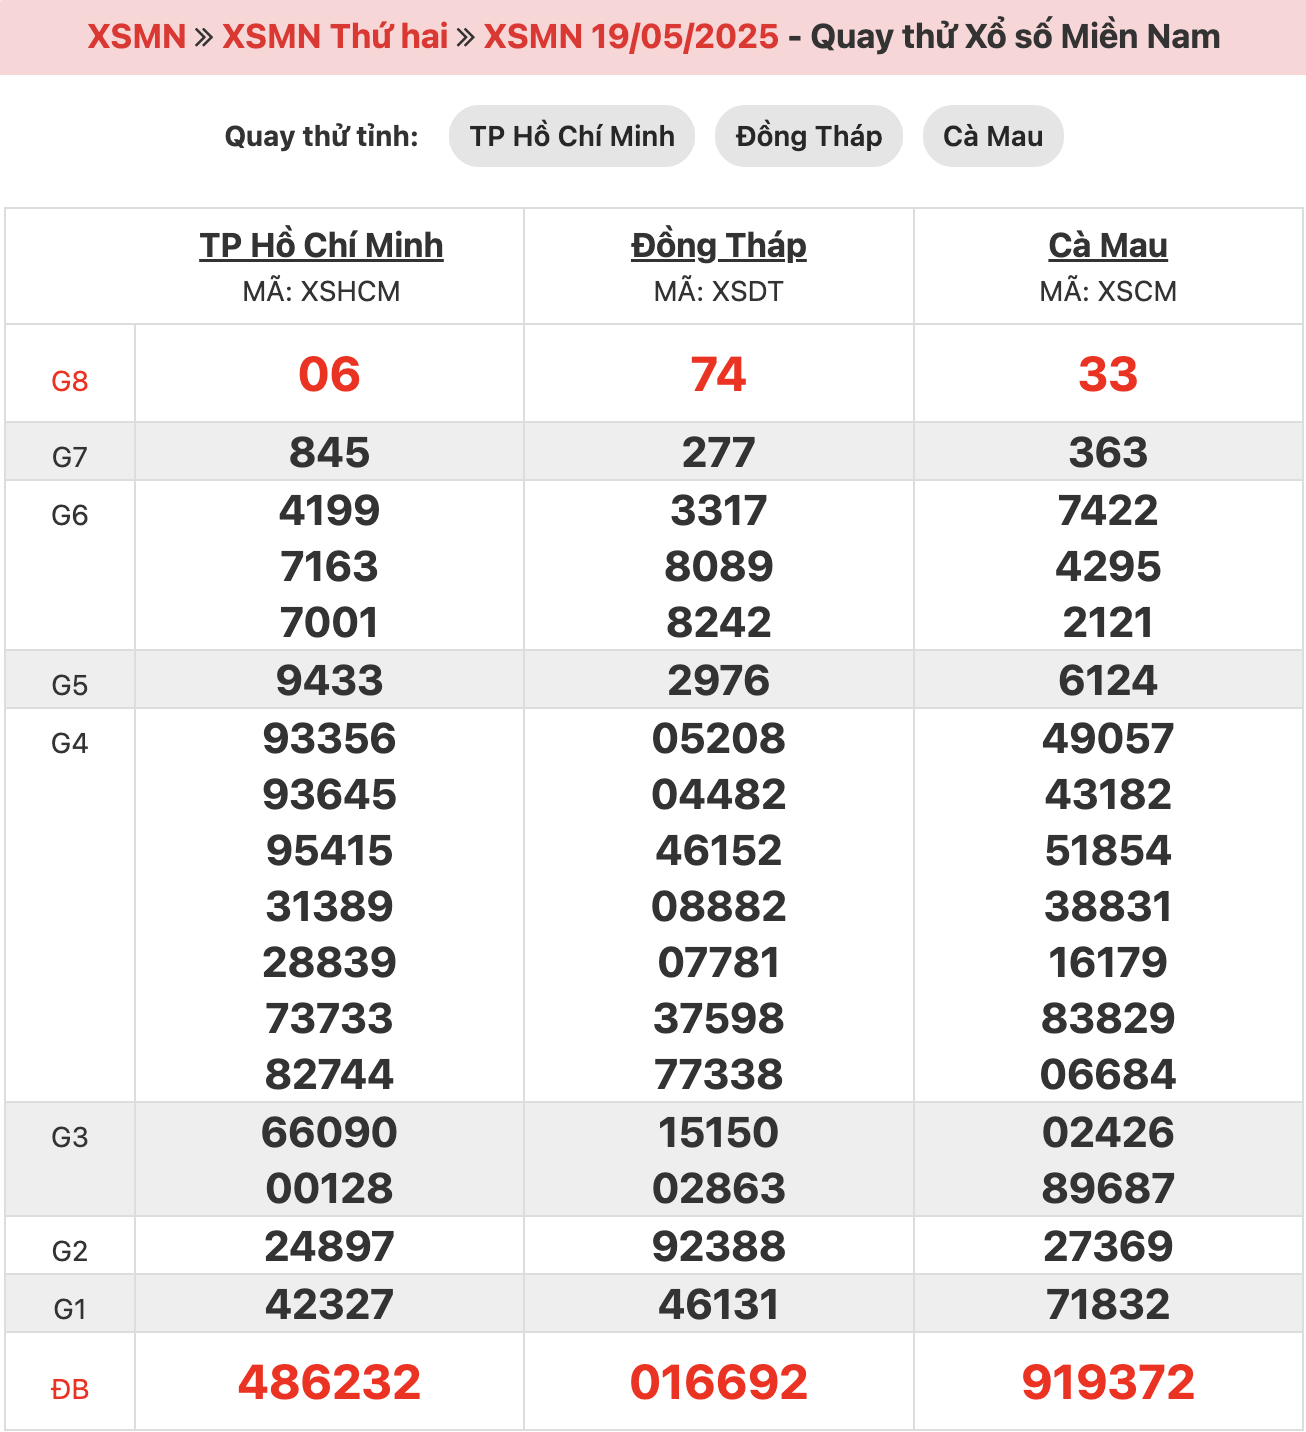Screen dimensions: 1306x1432
Task: Click G6 number 8089
Action: (719, 567)
